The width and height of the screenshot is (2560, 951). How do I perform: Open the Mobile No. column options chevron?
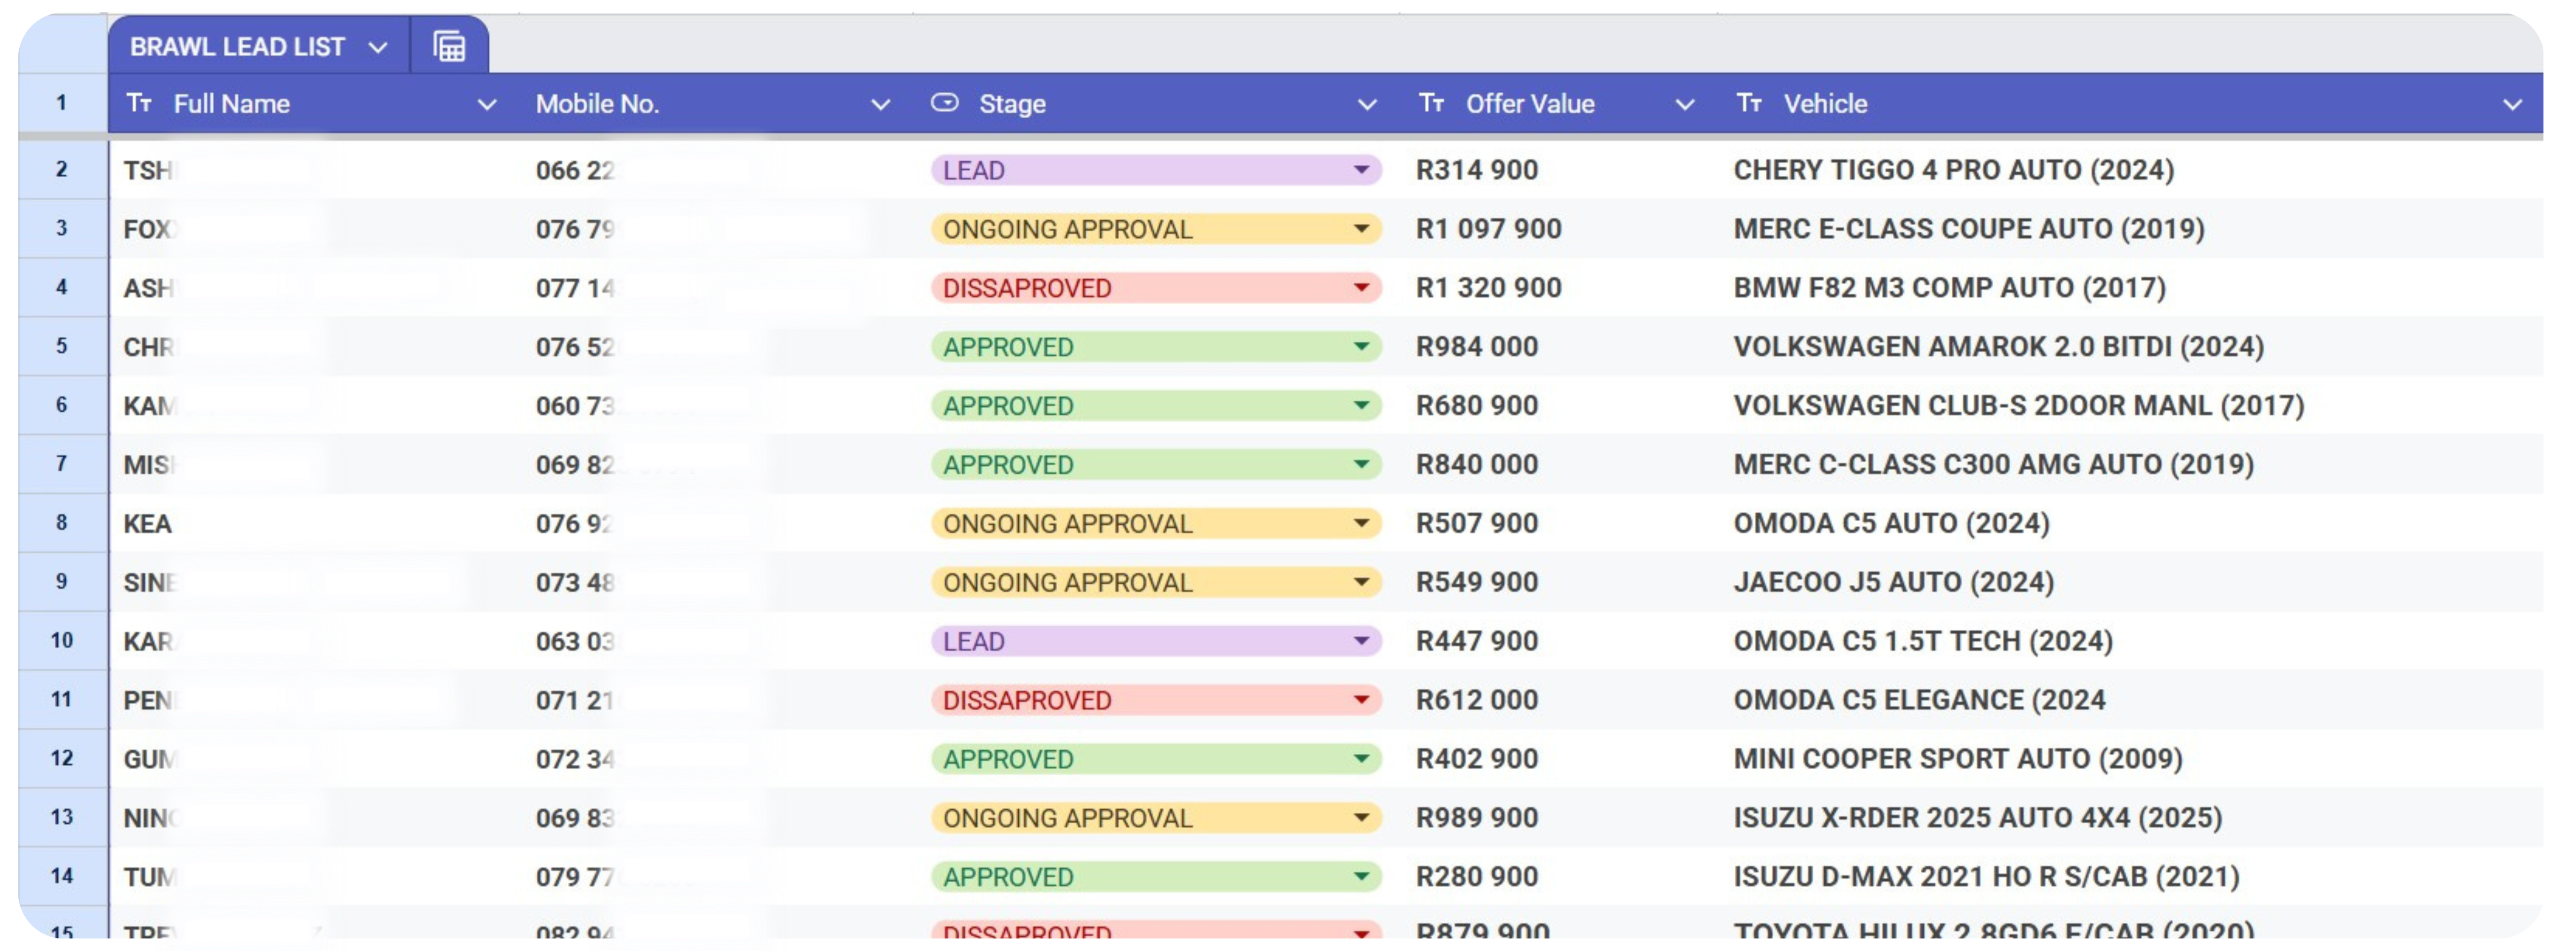(x=880, y=105)
